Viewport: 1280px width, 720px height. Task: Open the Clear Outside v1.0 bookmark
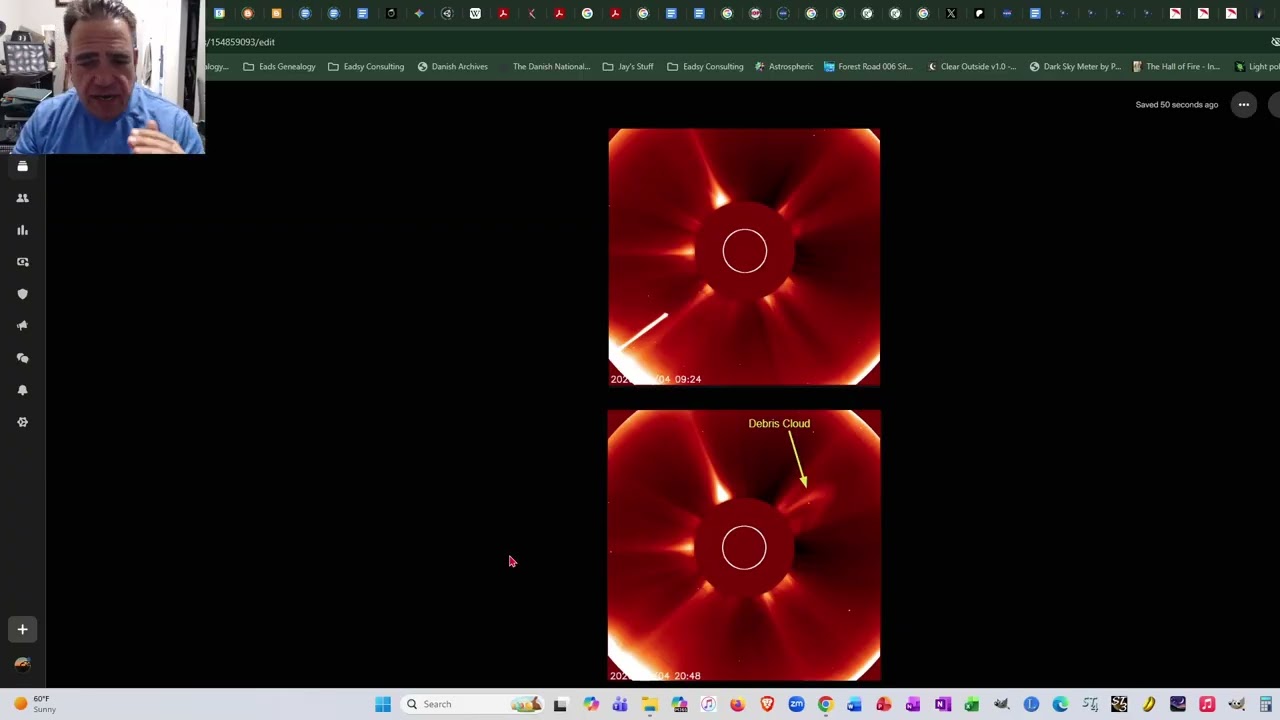click(972, 67)
